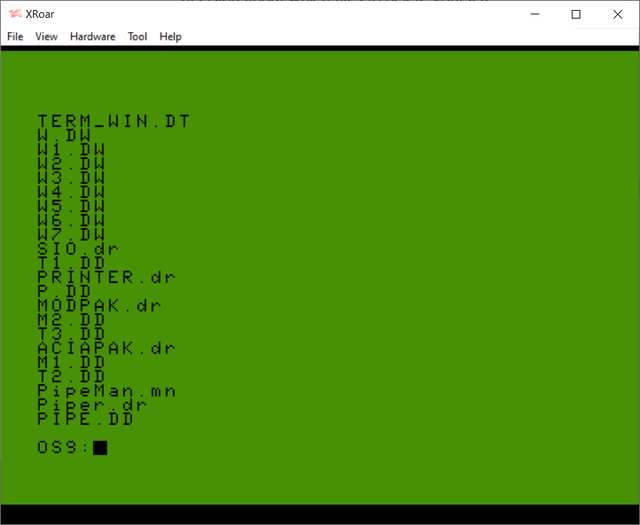Image resolution: width=640 pixels, height=525 pixels.
Task: Open the Help menu
Action: 170,37
